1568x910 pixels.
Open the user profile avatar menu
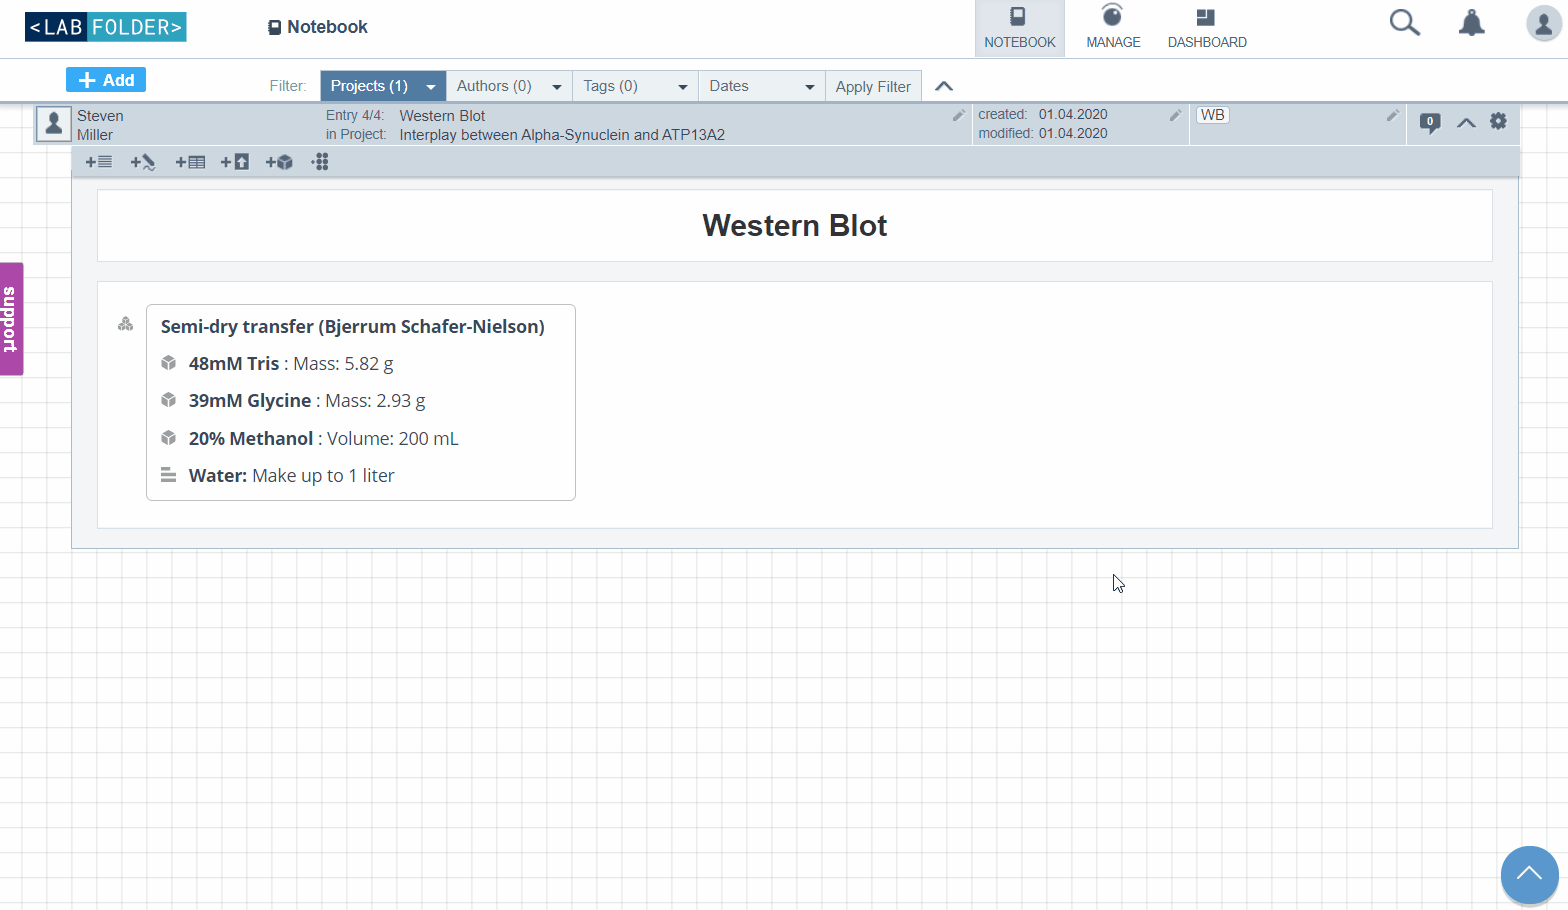coord(1544,23)
